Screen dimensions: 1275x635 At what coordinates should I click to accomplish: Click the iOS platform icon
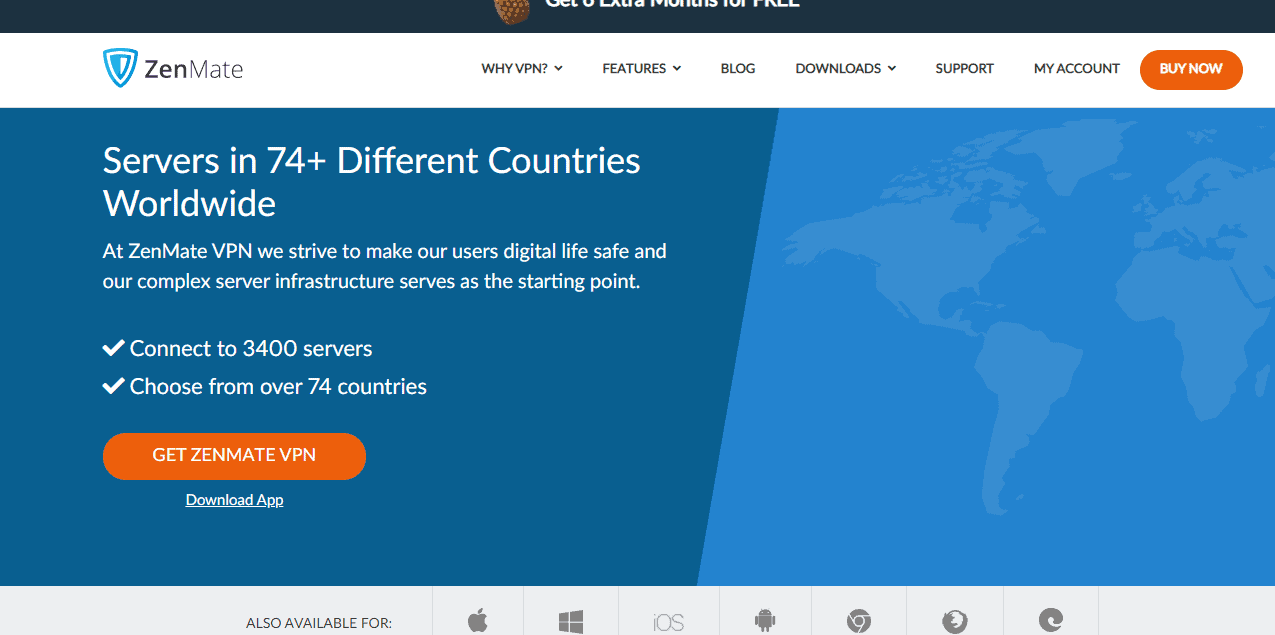[x=668, y=620]
